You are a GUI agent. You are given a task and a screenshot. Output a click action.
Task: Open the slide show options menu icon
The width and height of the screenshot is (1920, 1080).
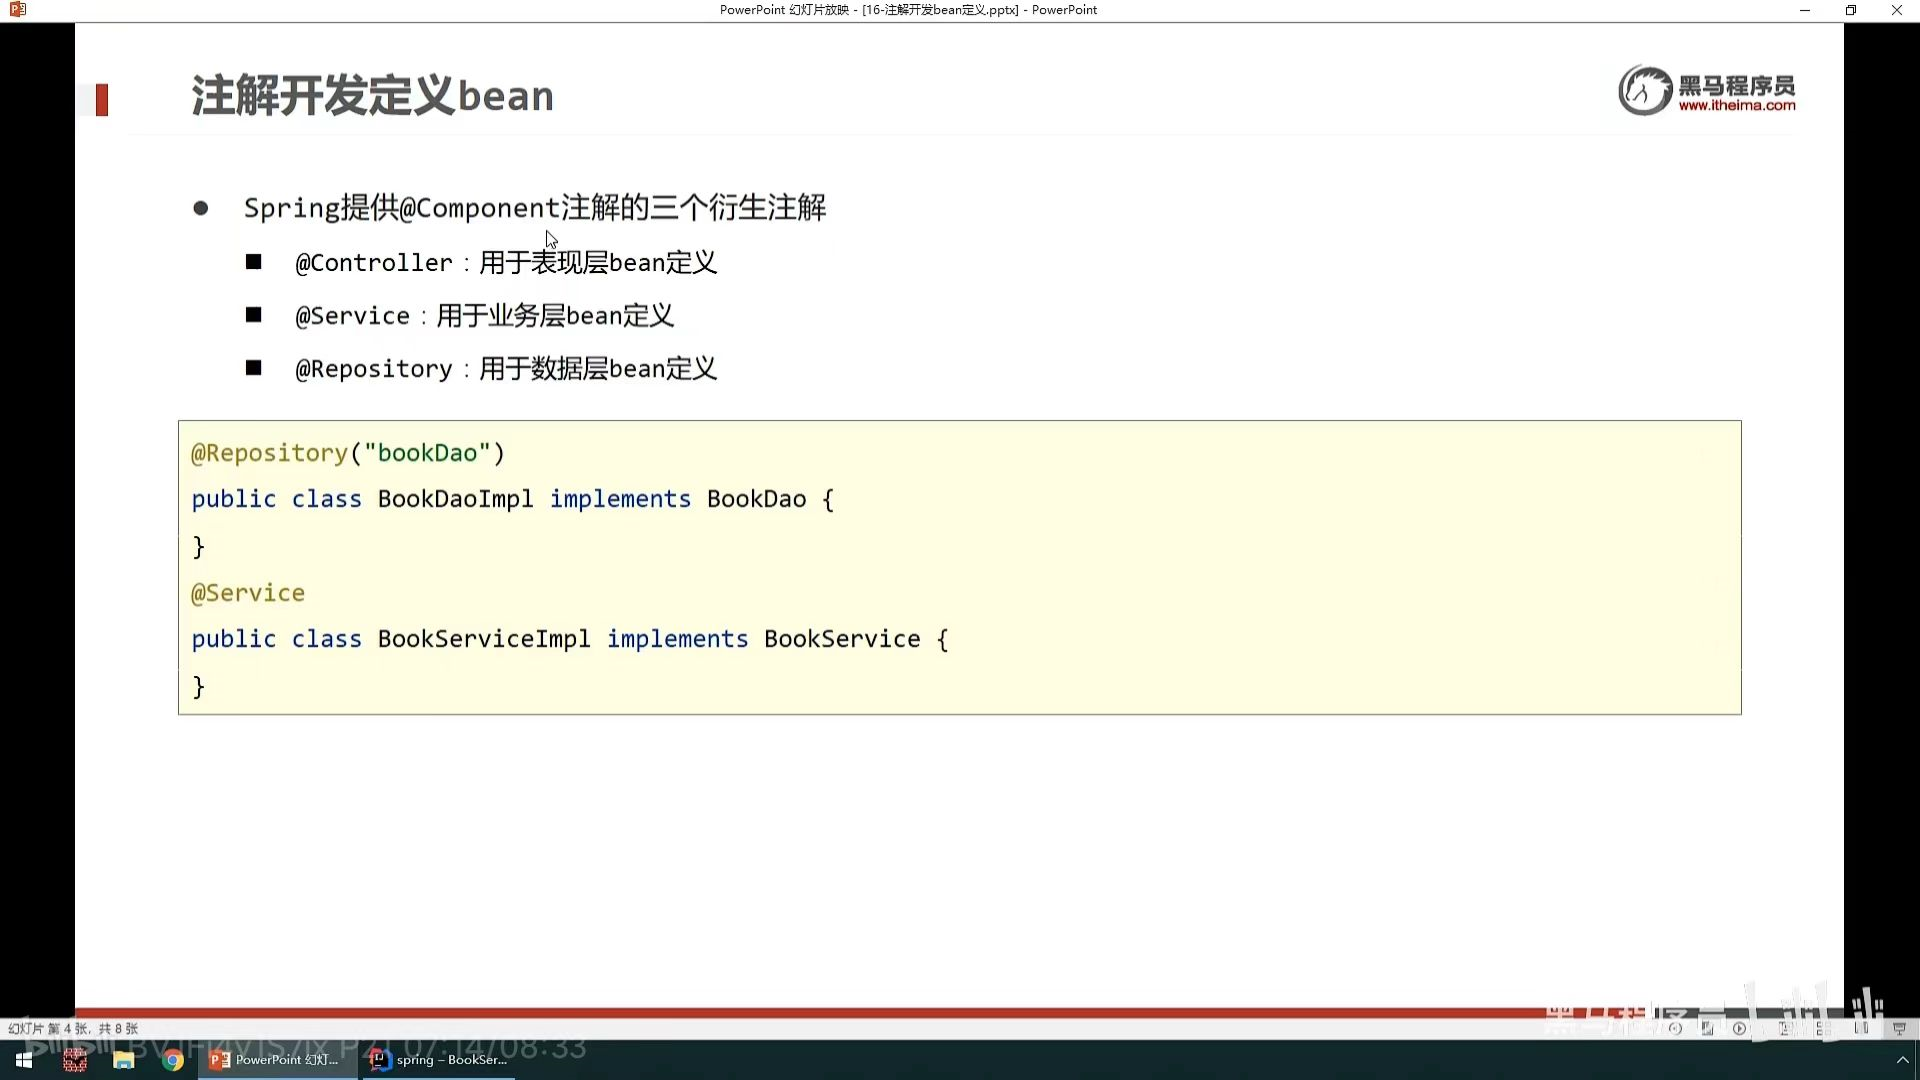1707,1028
